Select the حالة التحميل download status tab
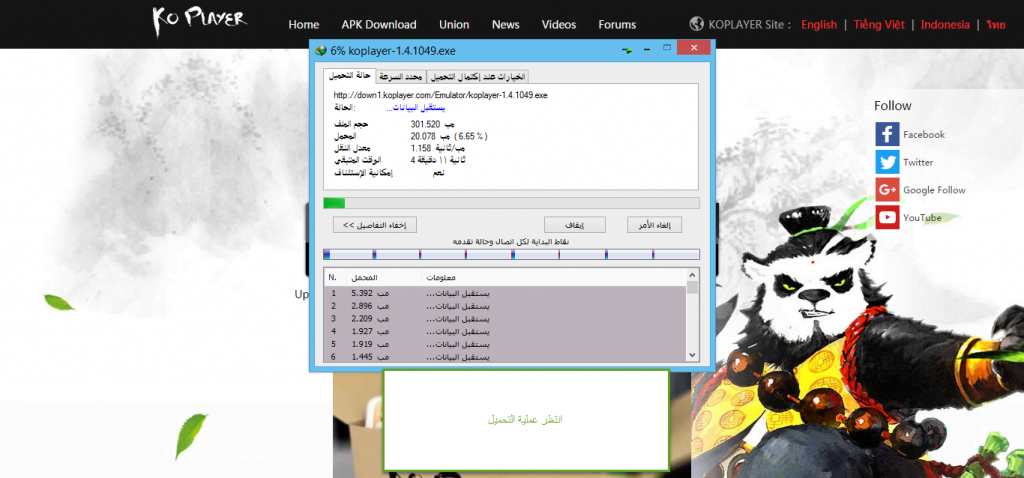Image resolution: width=1024 pixels, height=478 pixels. (349, 76)
